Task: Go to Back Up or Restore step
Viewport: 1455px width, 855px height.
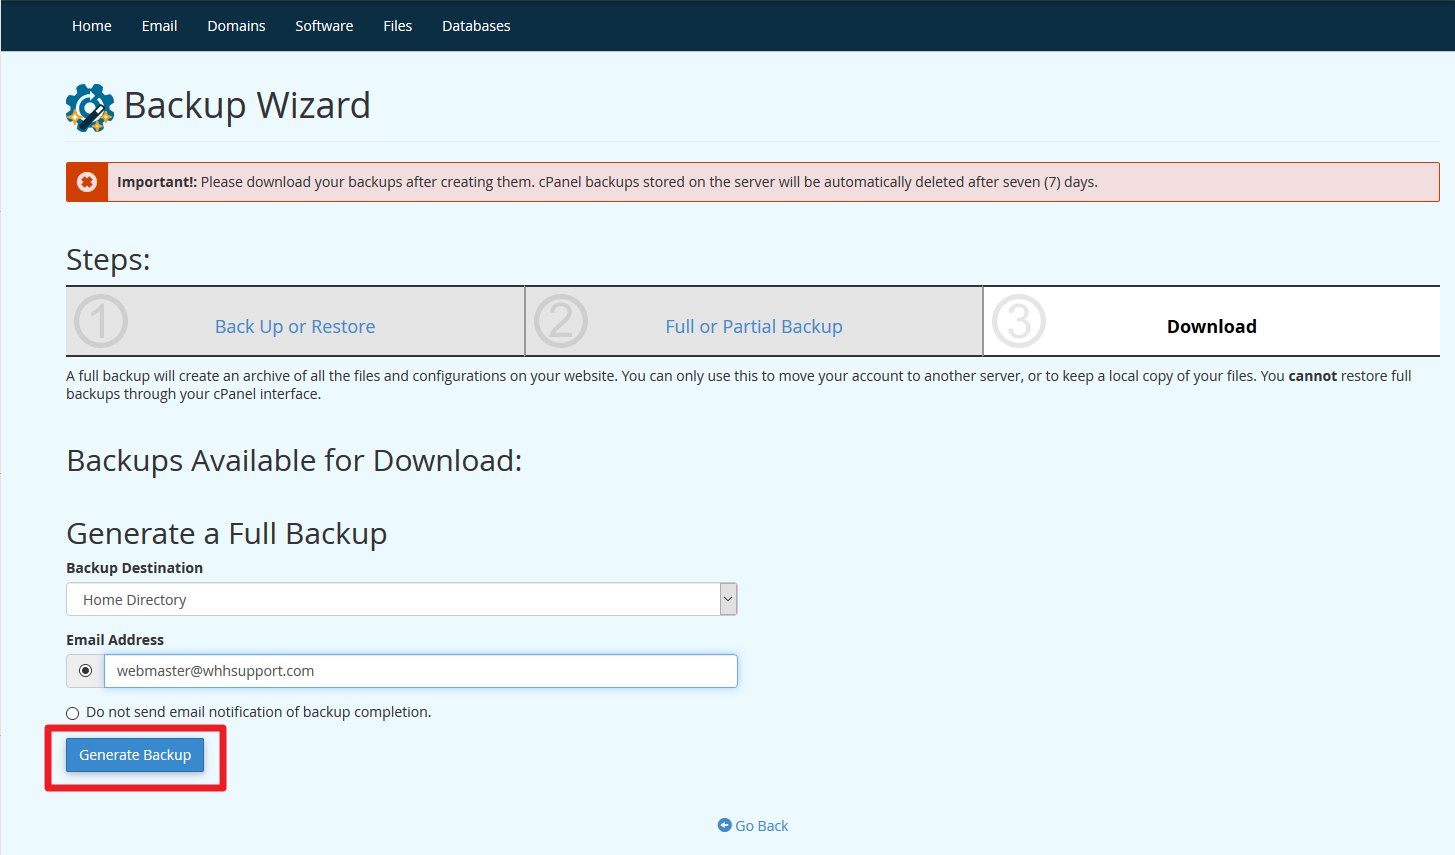Action: [295, 327]
